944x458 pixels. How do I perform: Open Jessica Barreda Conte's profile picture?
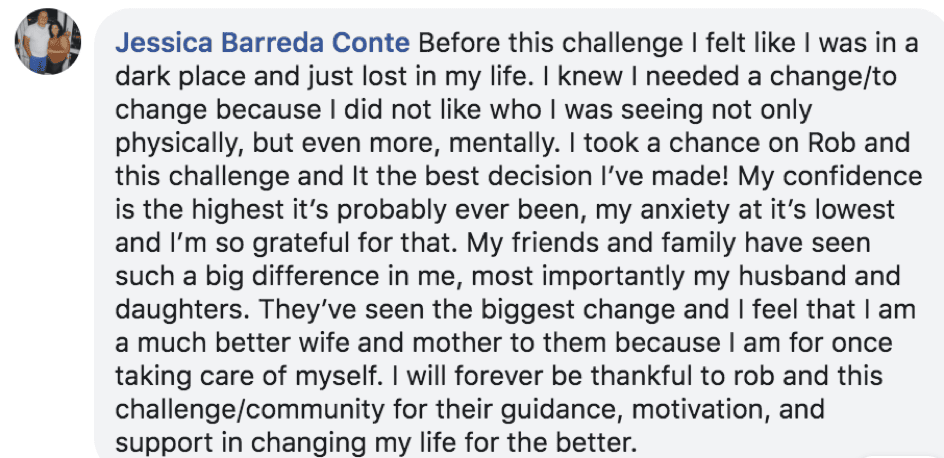tap(48, 42)
